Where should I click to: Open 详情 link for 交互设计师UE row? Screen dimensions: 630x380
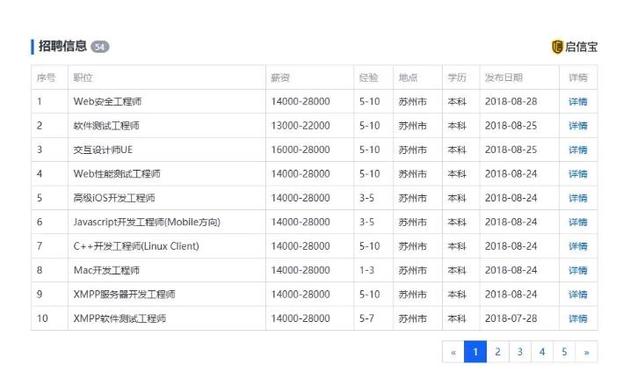coord(578,150)
